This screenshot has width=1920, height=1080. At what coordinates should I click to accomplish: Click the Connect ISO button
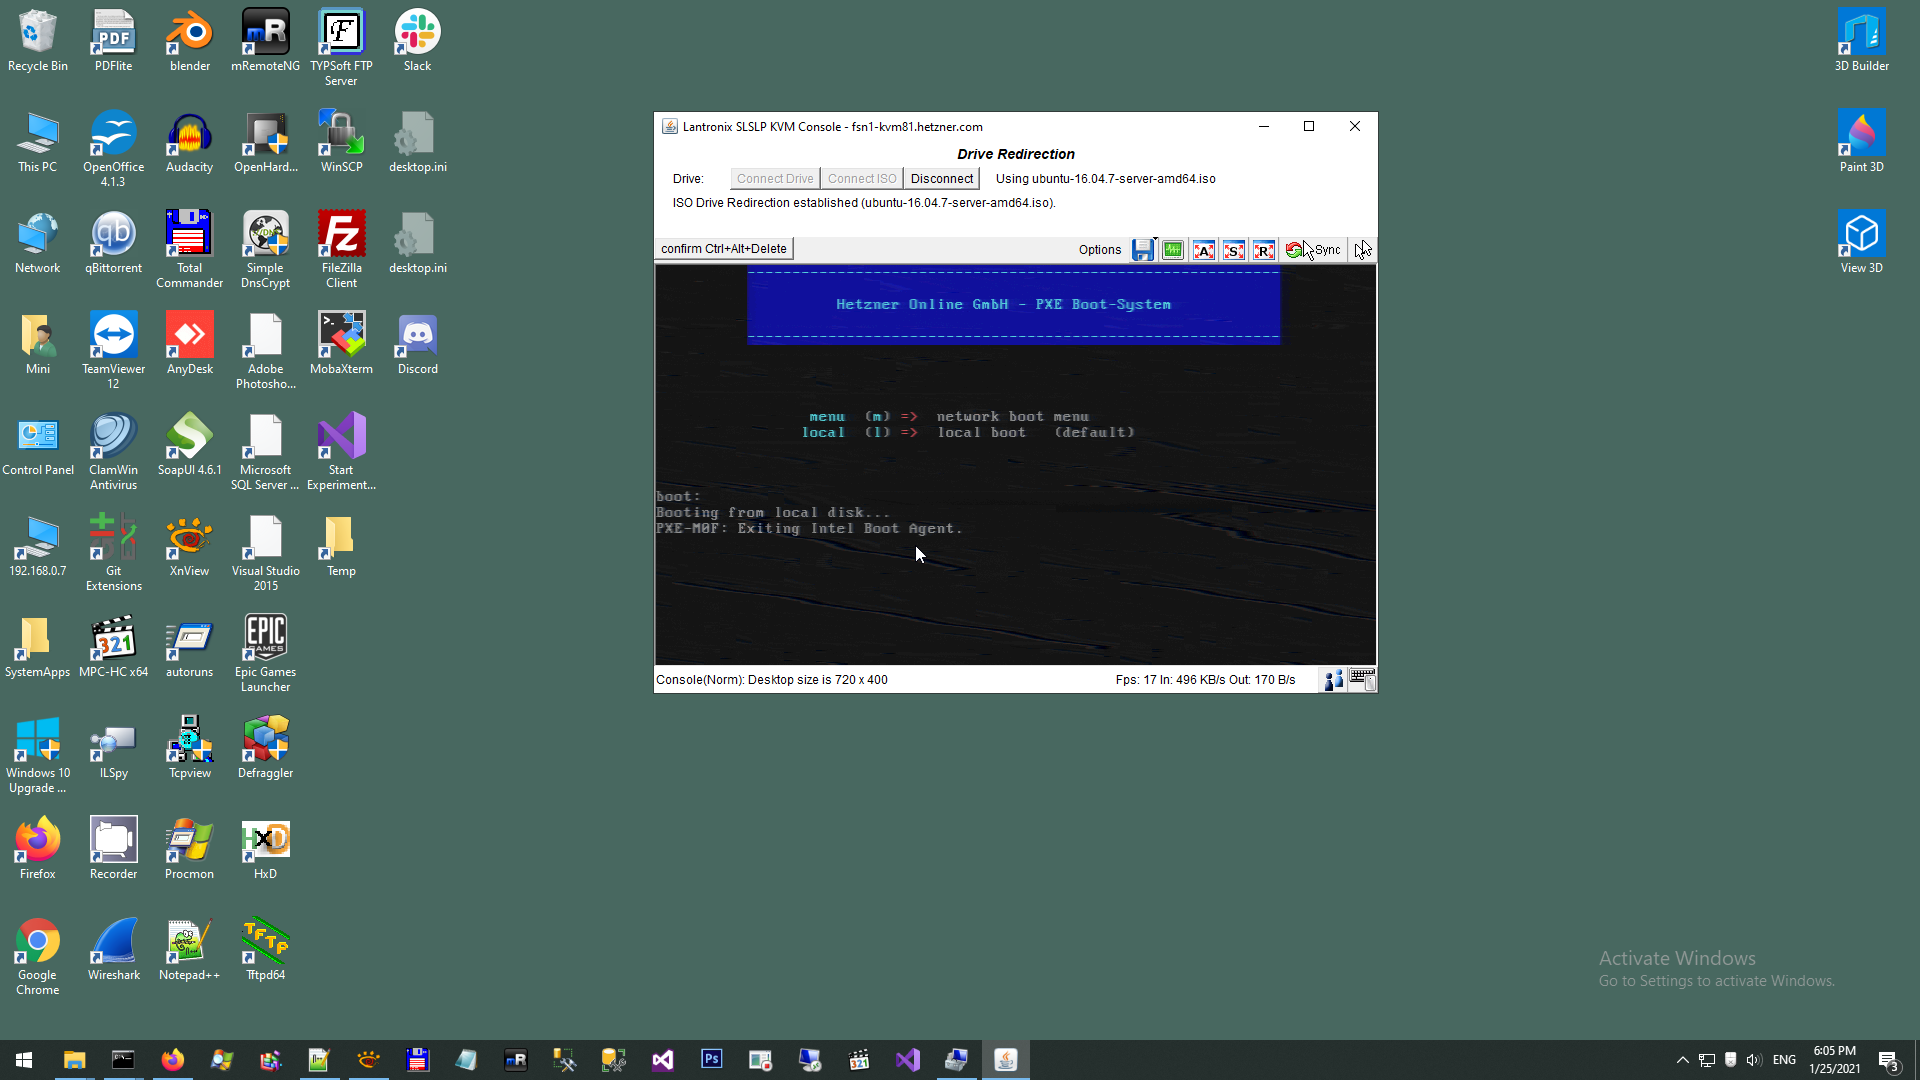pos(861,179)
